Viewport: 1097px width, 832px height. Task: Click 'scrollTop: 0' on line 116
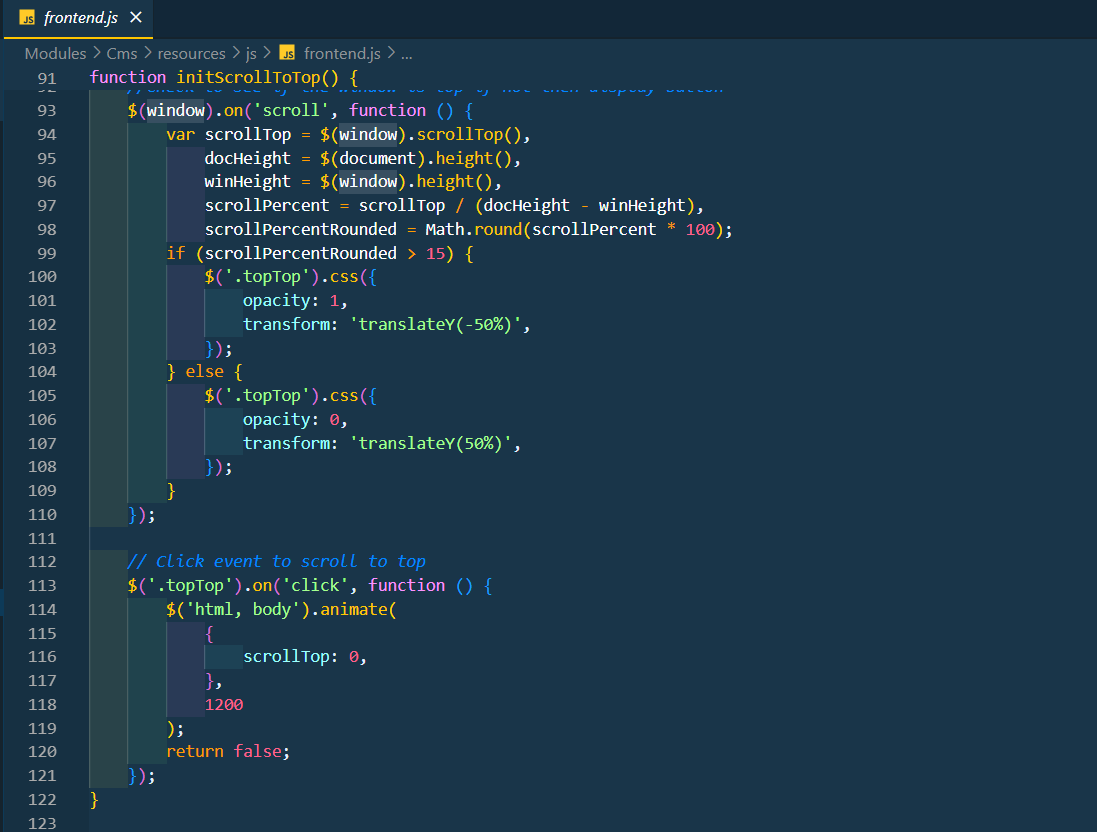point(301,657)
